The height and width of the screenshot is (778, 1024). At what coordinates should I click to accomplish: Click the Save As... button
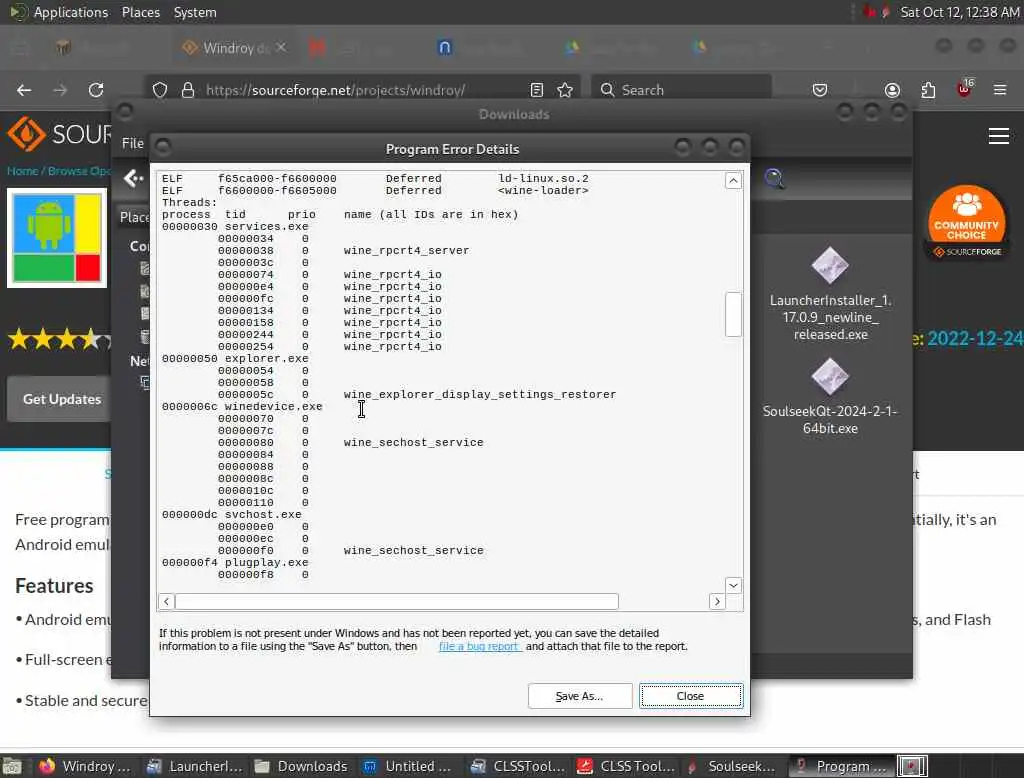[x=579, y=696]
